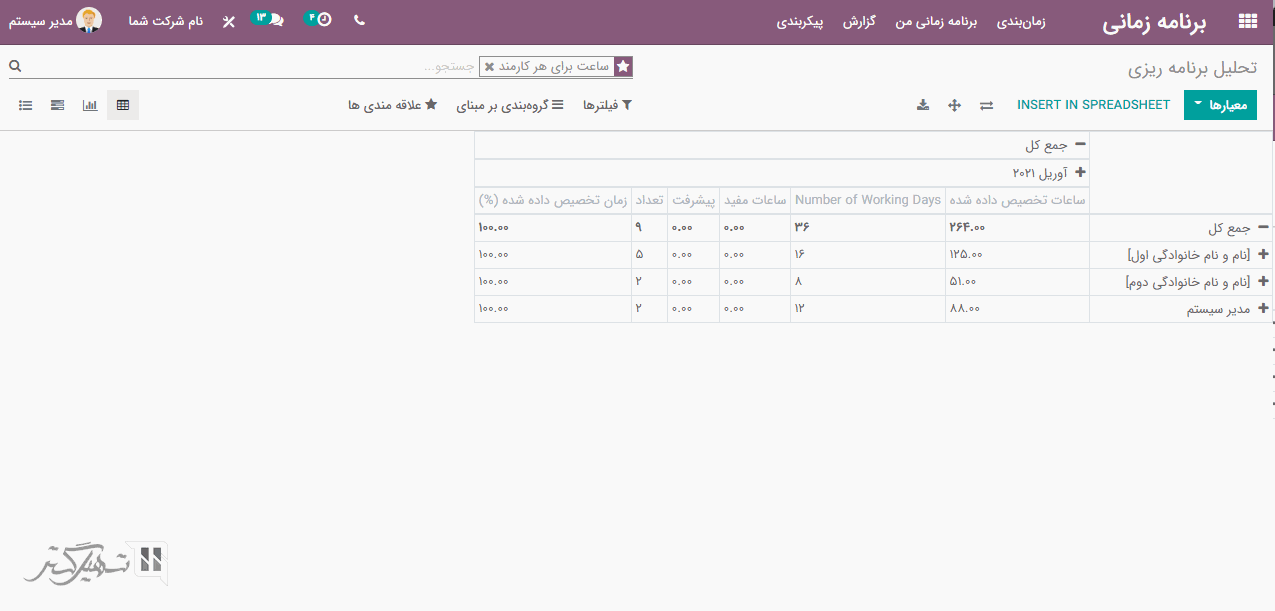Open the معیارها measures dropdown

click(x=1219, y=105)
